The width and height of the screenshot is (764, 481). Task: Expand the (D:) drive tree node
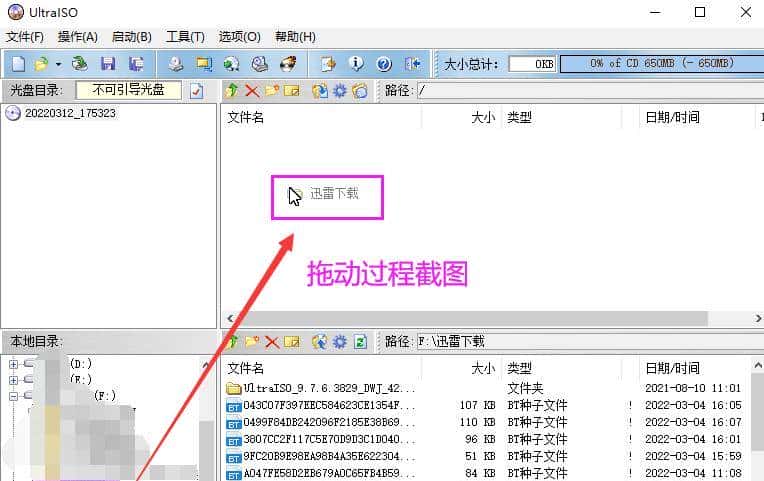coord(14,364)
